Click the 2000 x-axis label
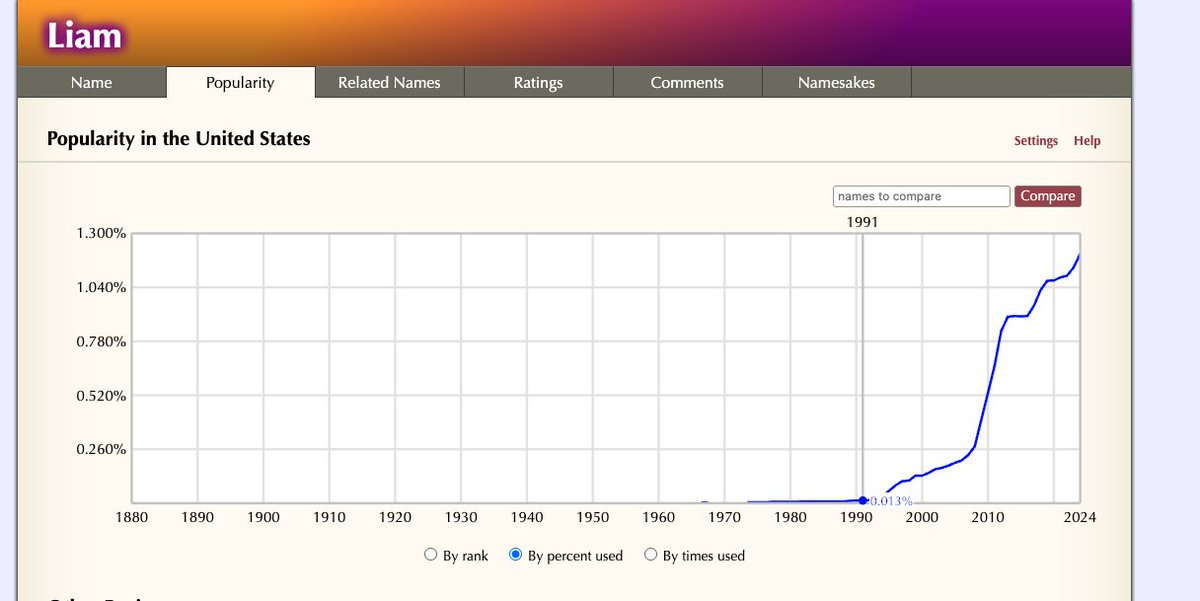This screenshot has height=601, width=1200. tap(922, 517)
